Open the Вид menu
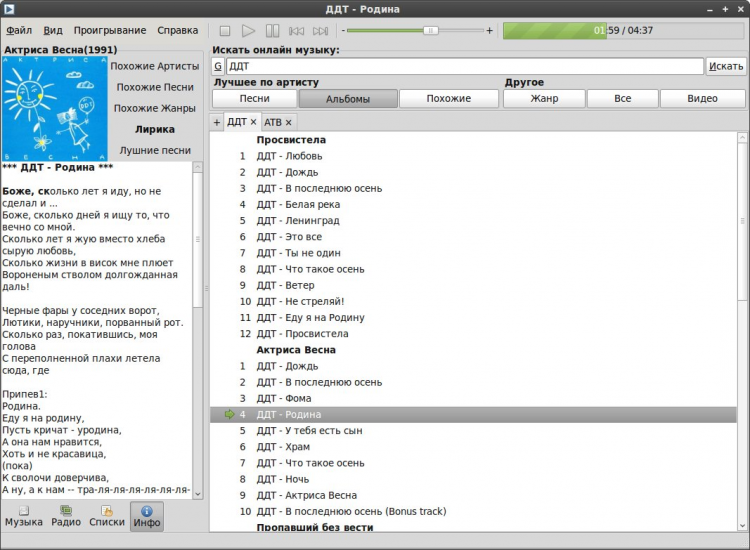The width and height of the screenshot is (750, 550). coord(53,31)
